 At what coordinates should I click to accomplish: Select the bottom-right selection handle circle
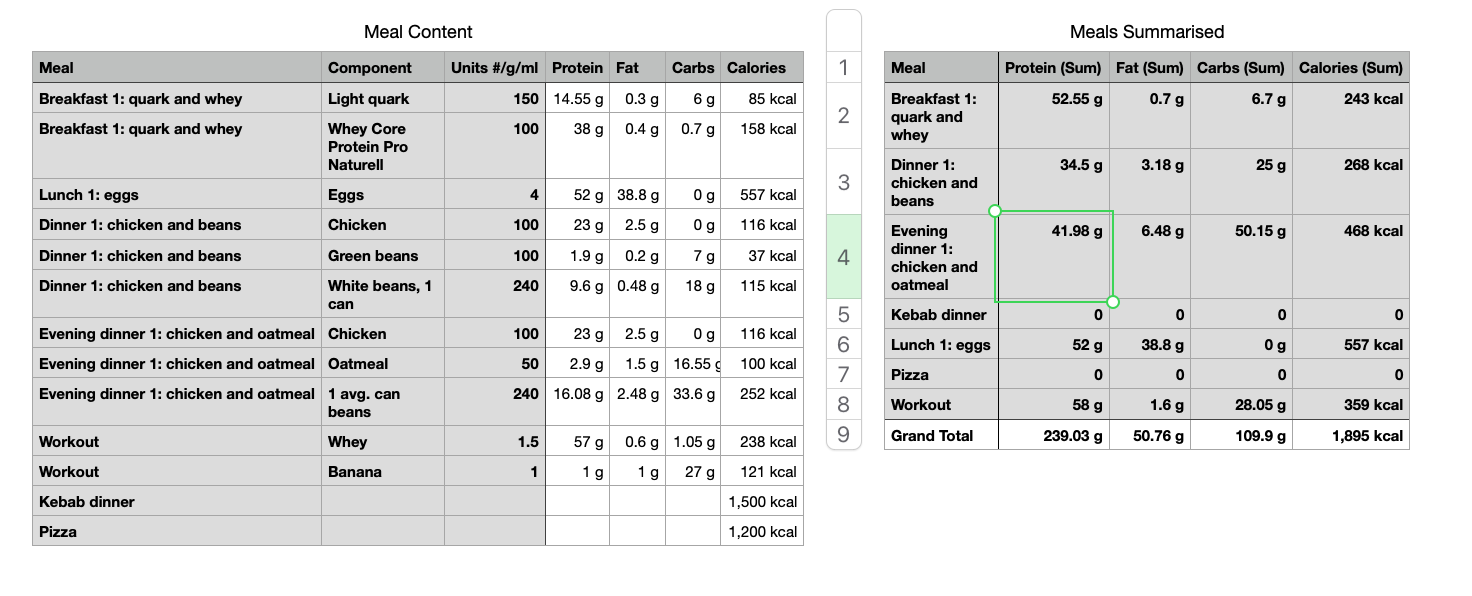pyautogui.click(x=1114, y=302)
